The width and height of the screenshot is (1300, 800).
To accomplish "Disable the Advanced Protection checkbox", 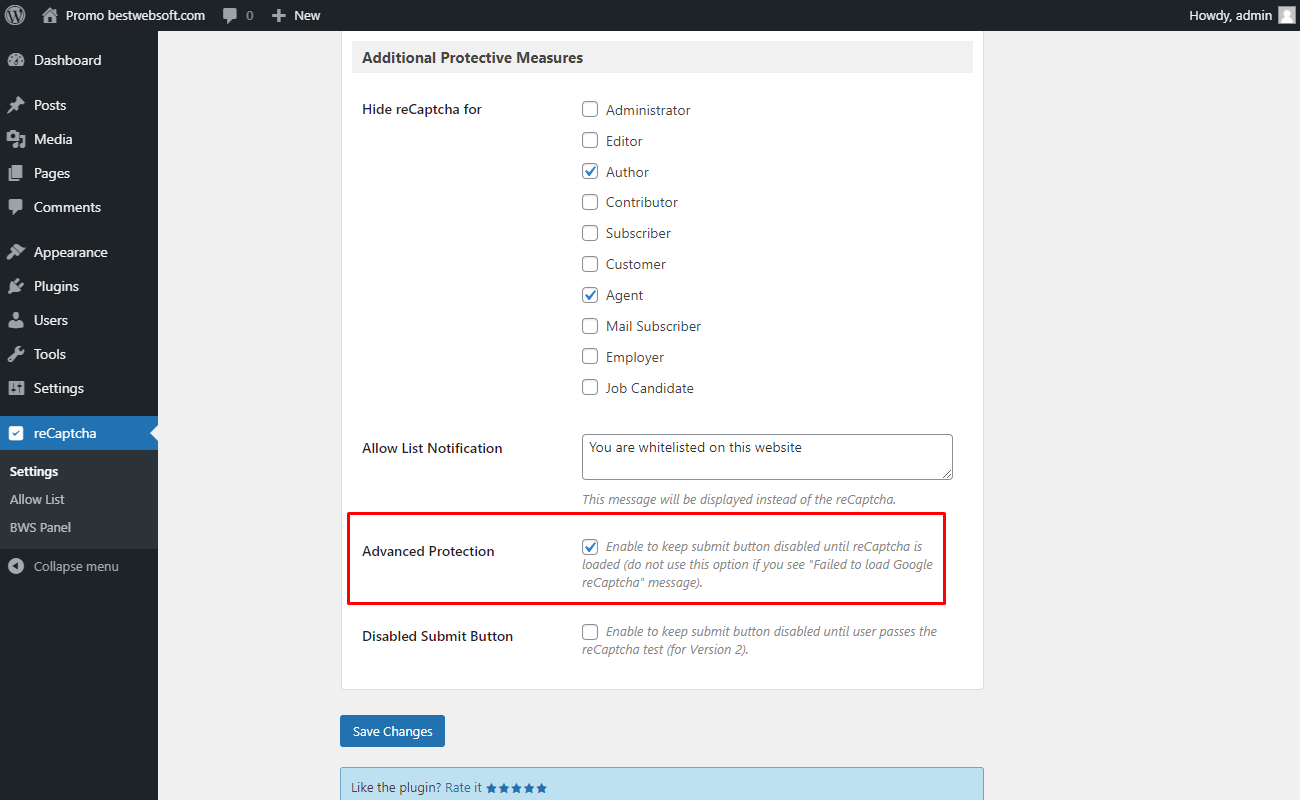I will [590, 547].
